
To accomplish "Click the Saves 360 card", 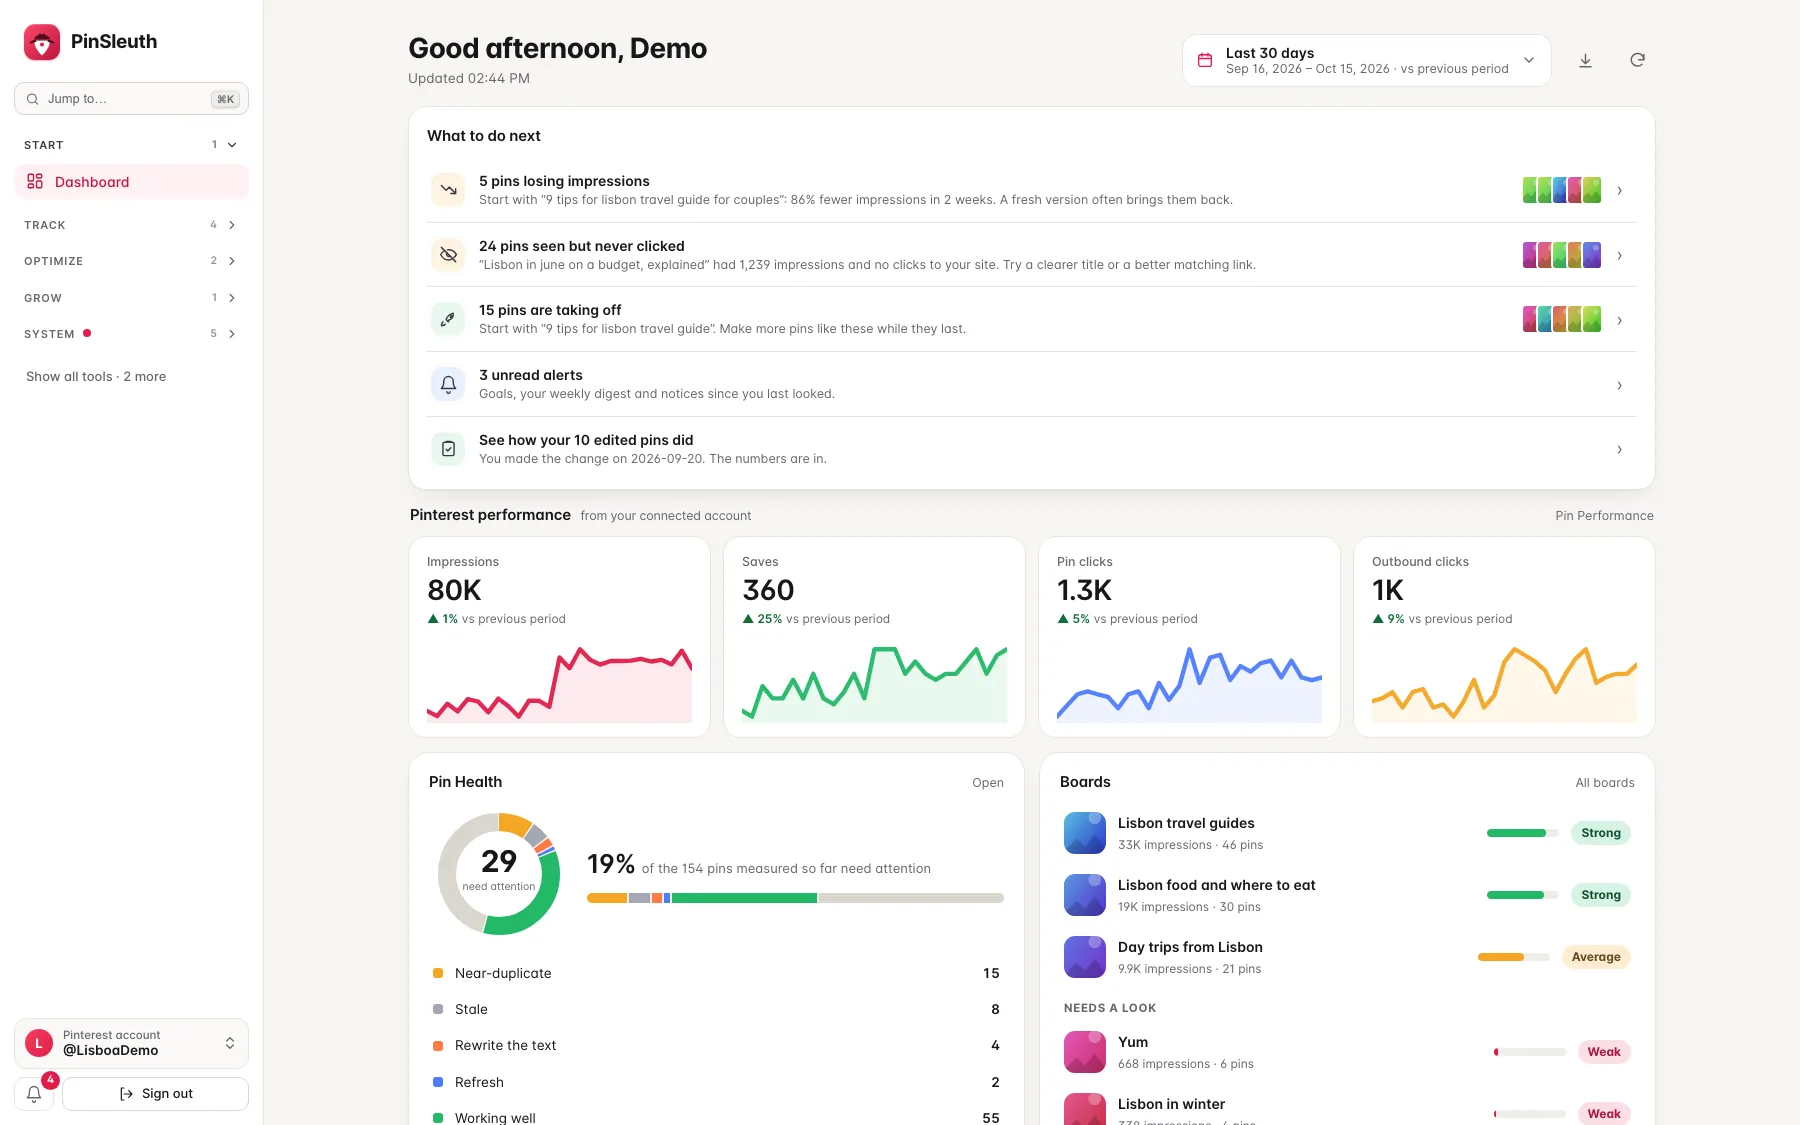I will (x=874, y=637).
